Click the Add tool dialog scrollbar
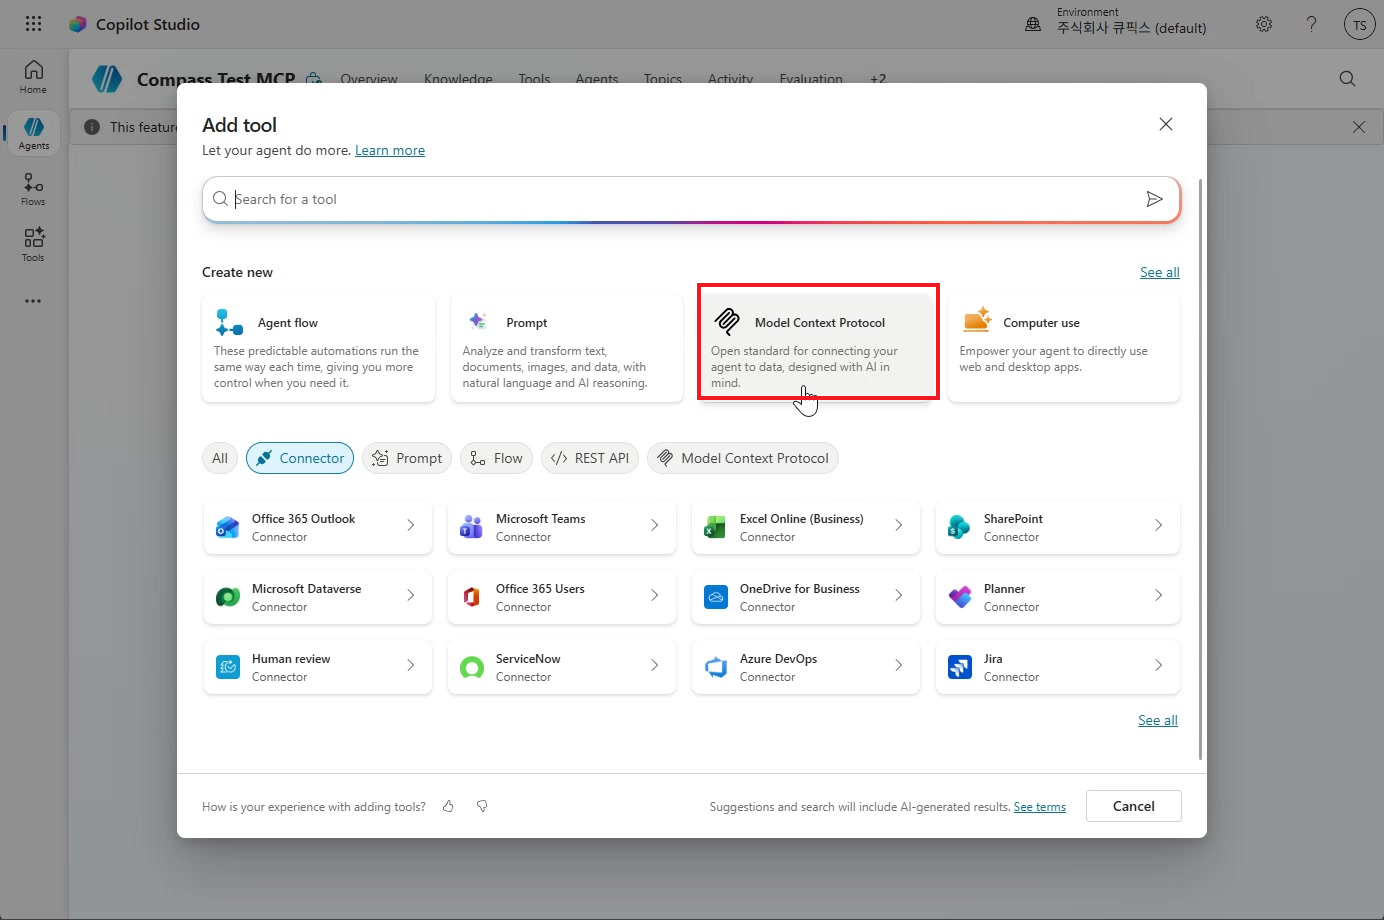This screenshot has width=1384, height=920. (x=1200, y=470)
